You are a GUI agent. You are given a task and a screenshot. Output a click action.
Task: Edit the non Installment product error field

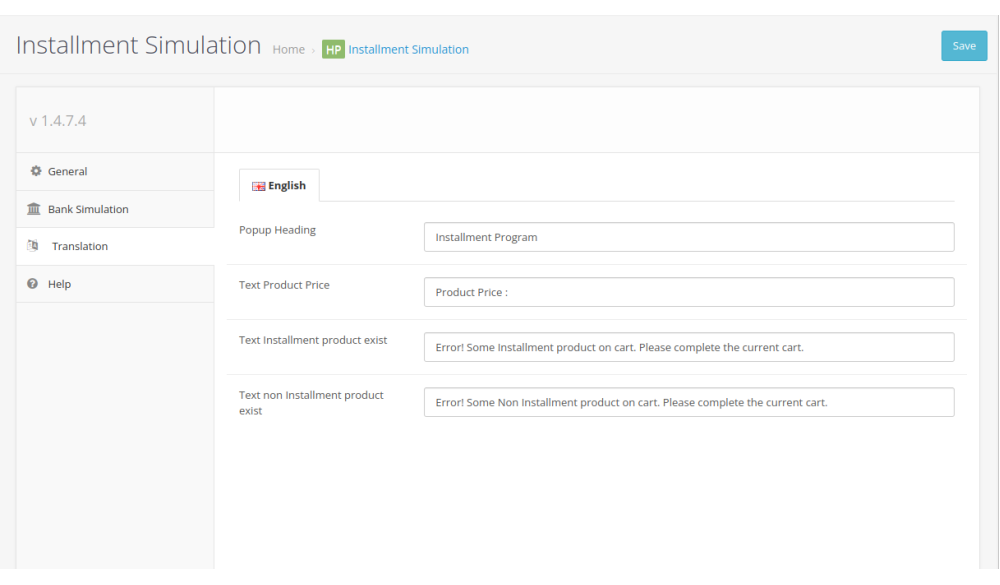688,402
